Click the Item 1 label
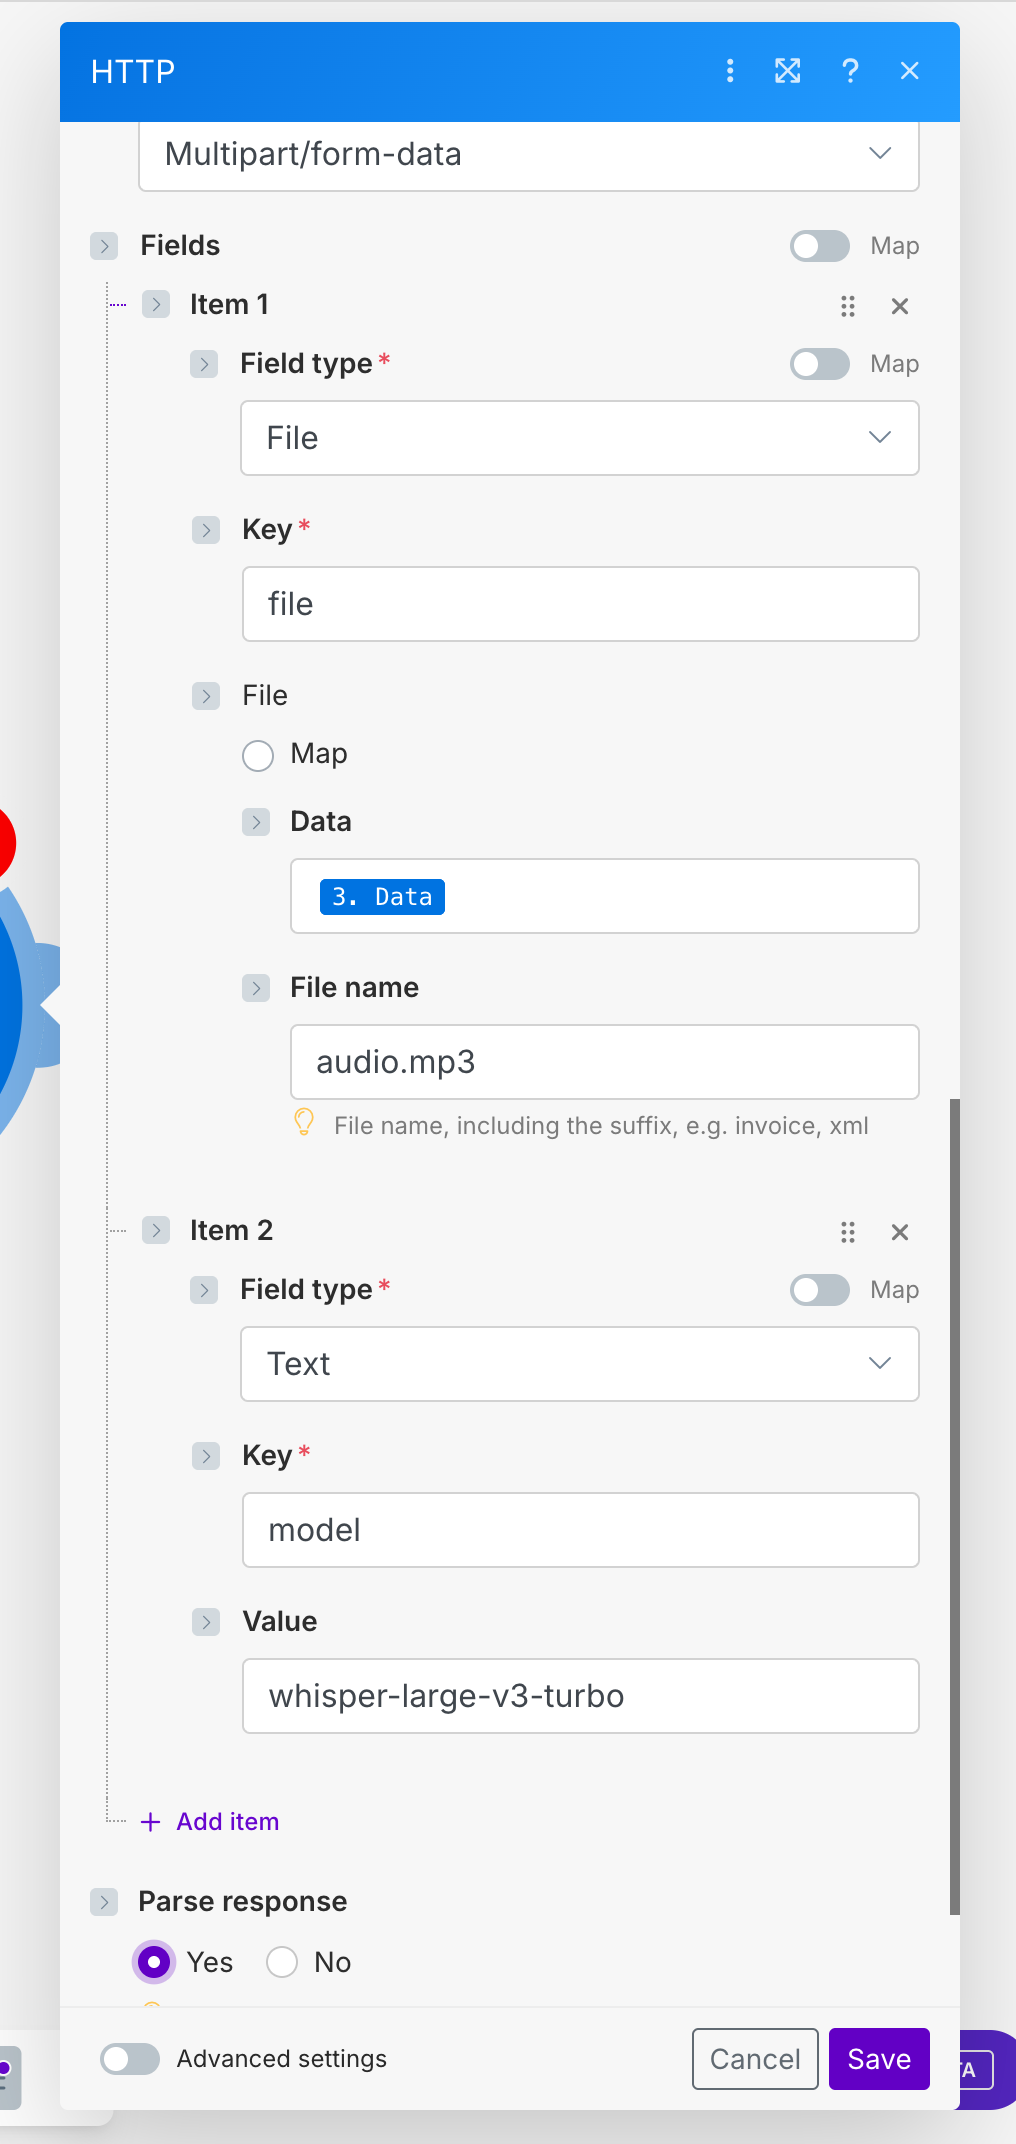The width and height of the screenshot is (1016, 2144). point(229,304)
